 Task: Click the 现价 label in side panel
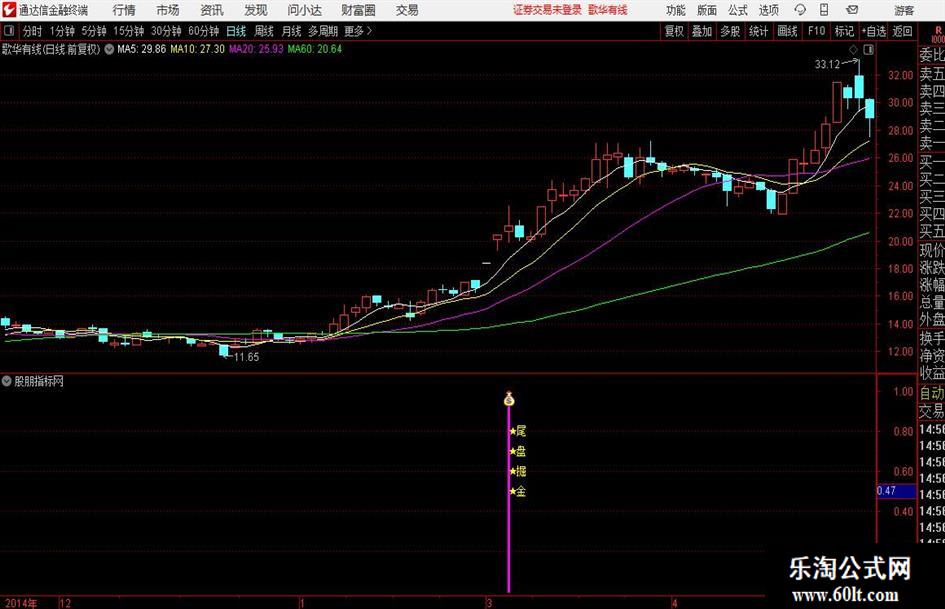pos(932,250)
